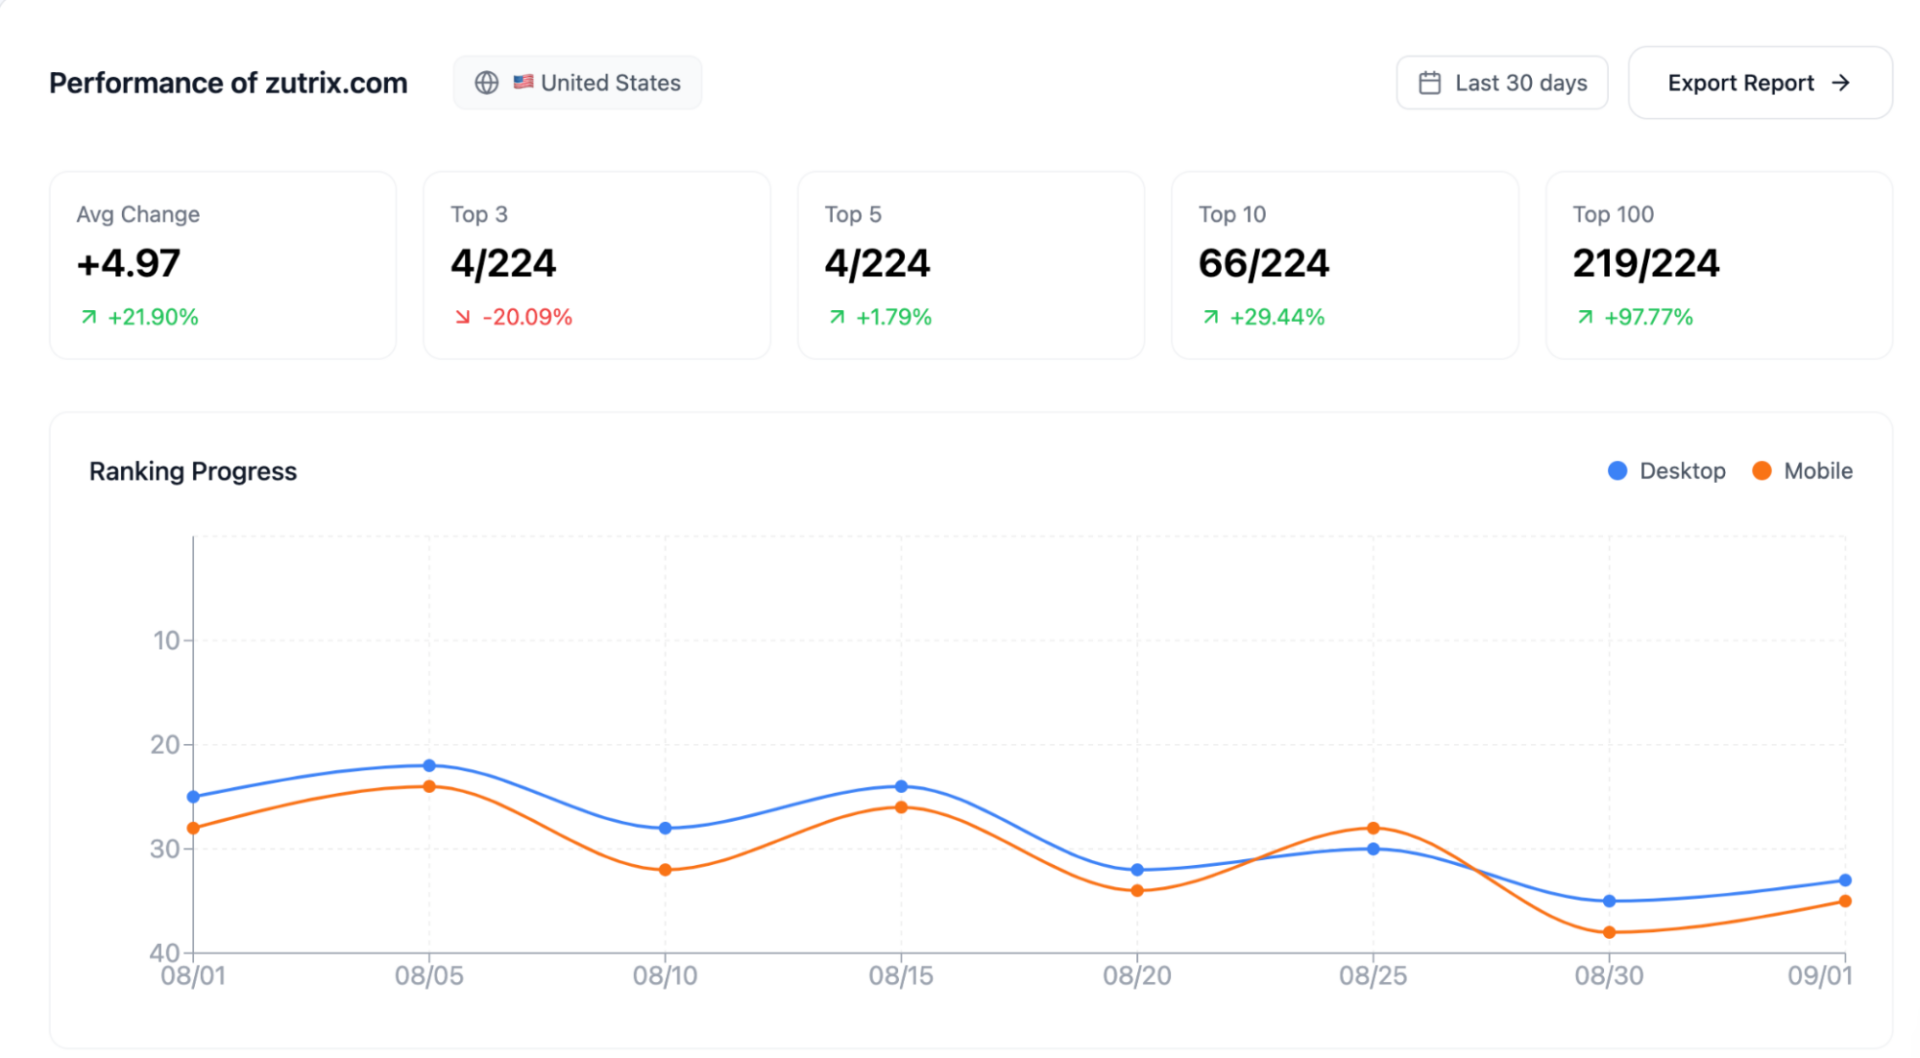Click the red down arrow in Top 3
The width and height of the screenshot is (1920, 1058).
[462, 317]
